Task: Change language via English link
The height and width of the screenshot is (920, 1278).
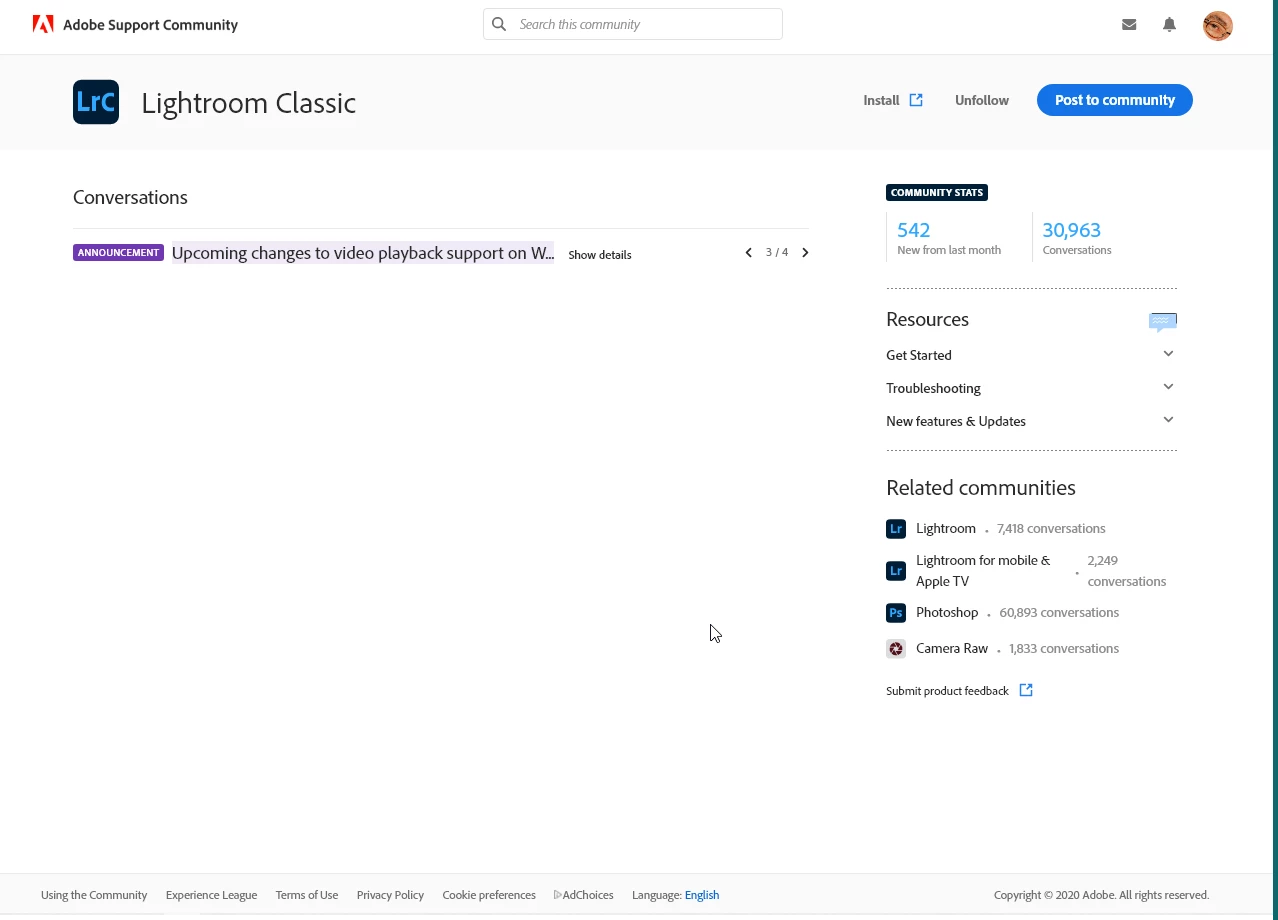Action: click(702, 895)
